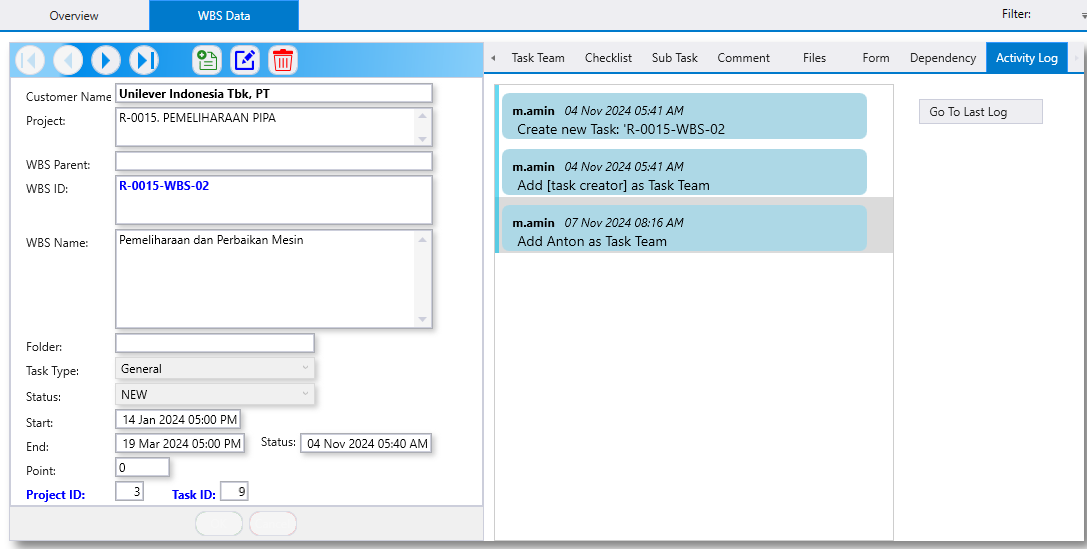Click the Task ID field

pos(234,491)
